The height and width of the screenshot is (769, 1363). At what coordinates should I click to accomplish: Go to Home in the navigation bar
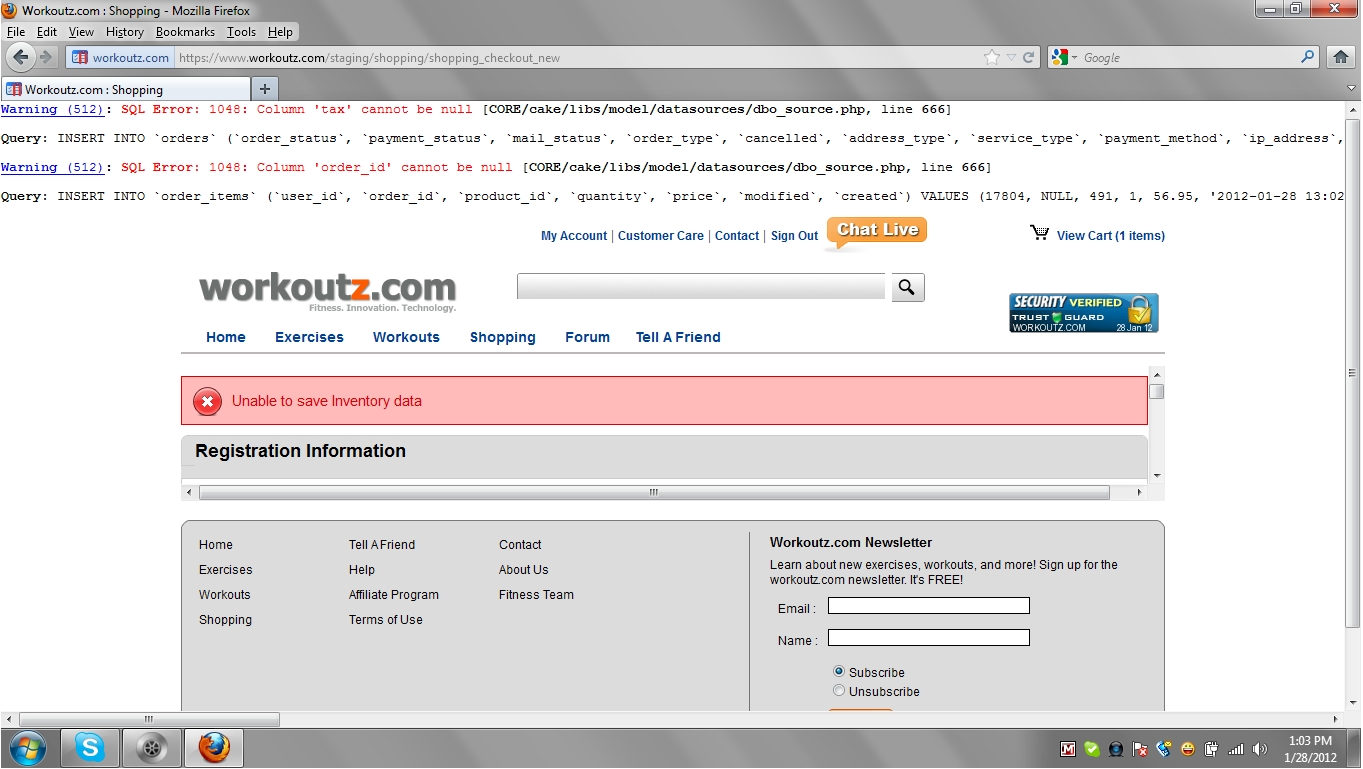click(x=226, y=337)
